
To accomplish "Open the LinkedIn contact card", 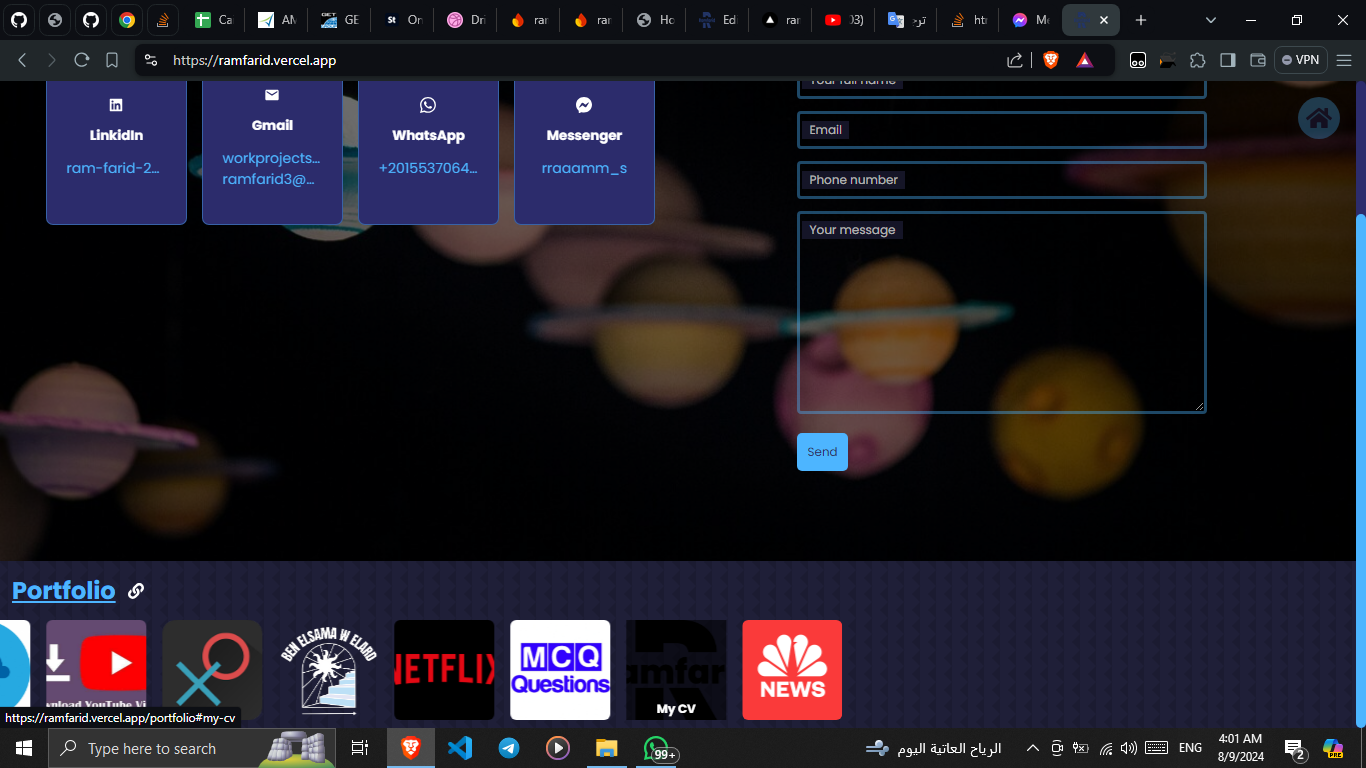I will [116, 150].
